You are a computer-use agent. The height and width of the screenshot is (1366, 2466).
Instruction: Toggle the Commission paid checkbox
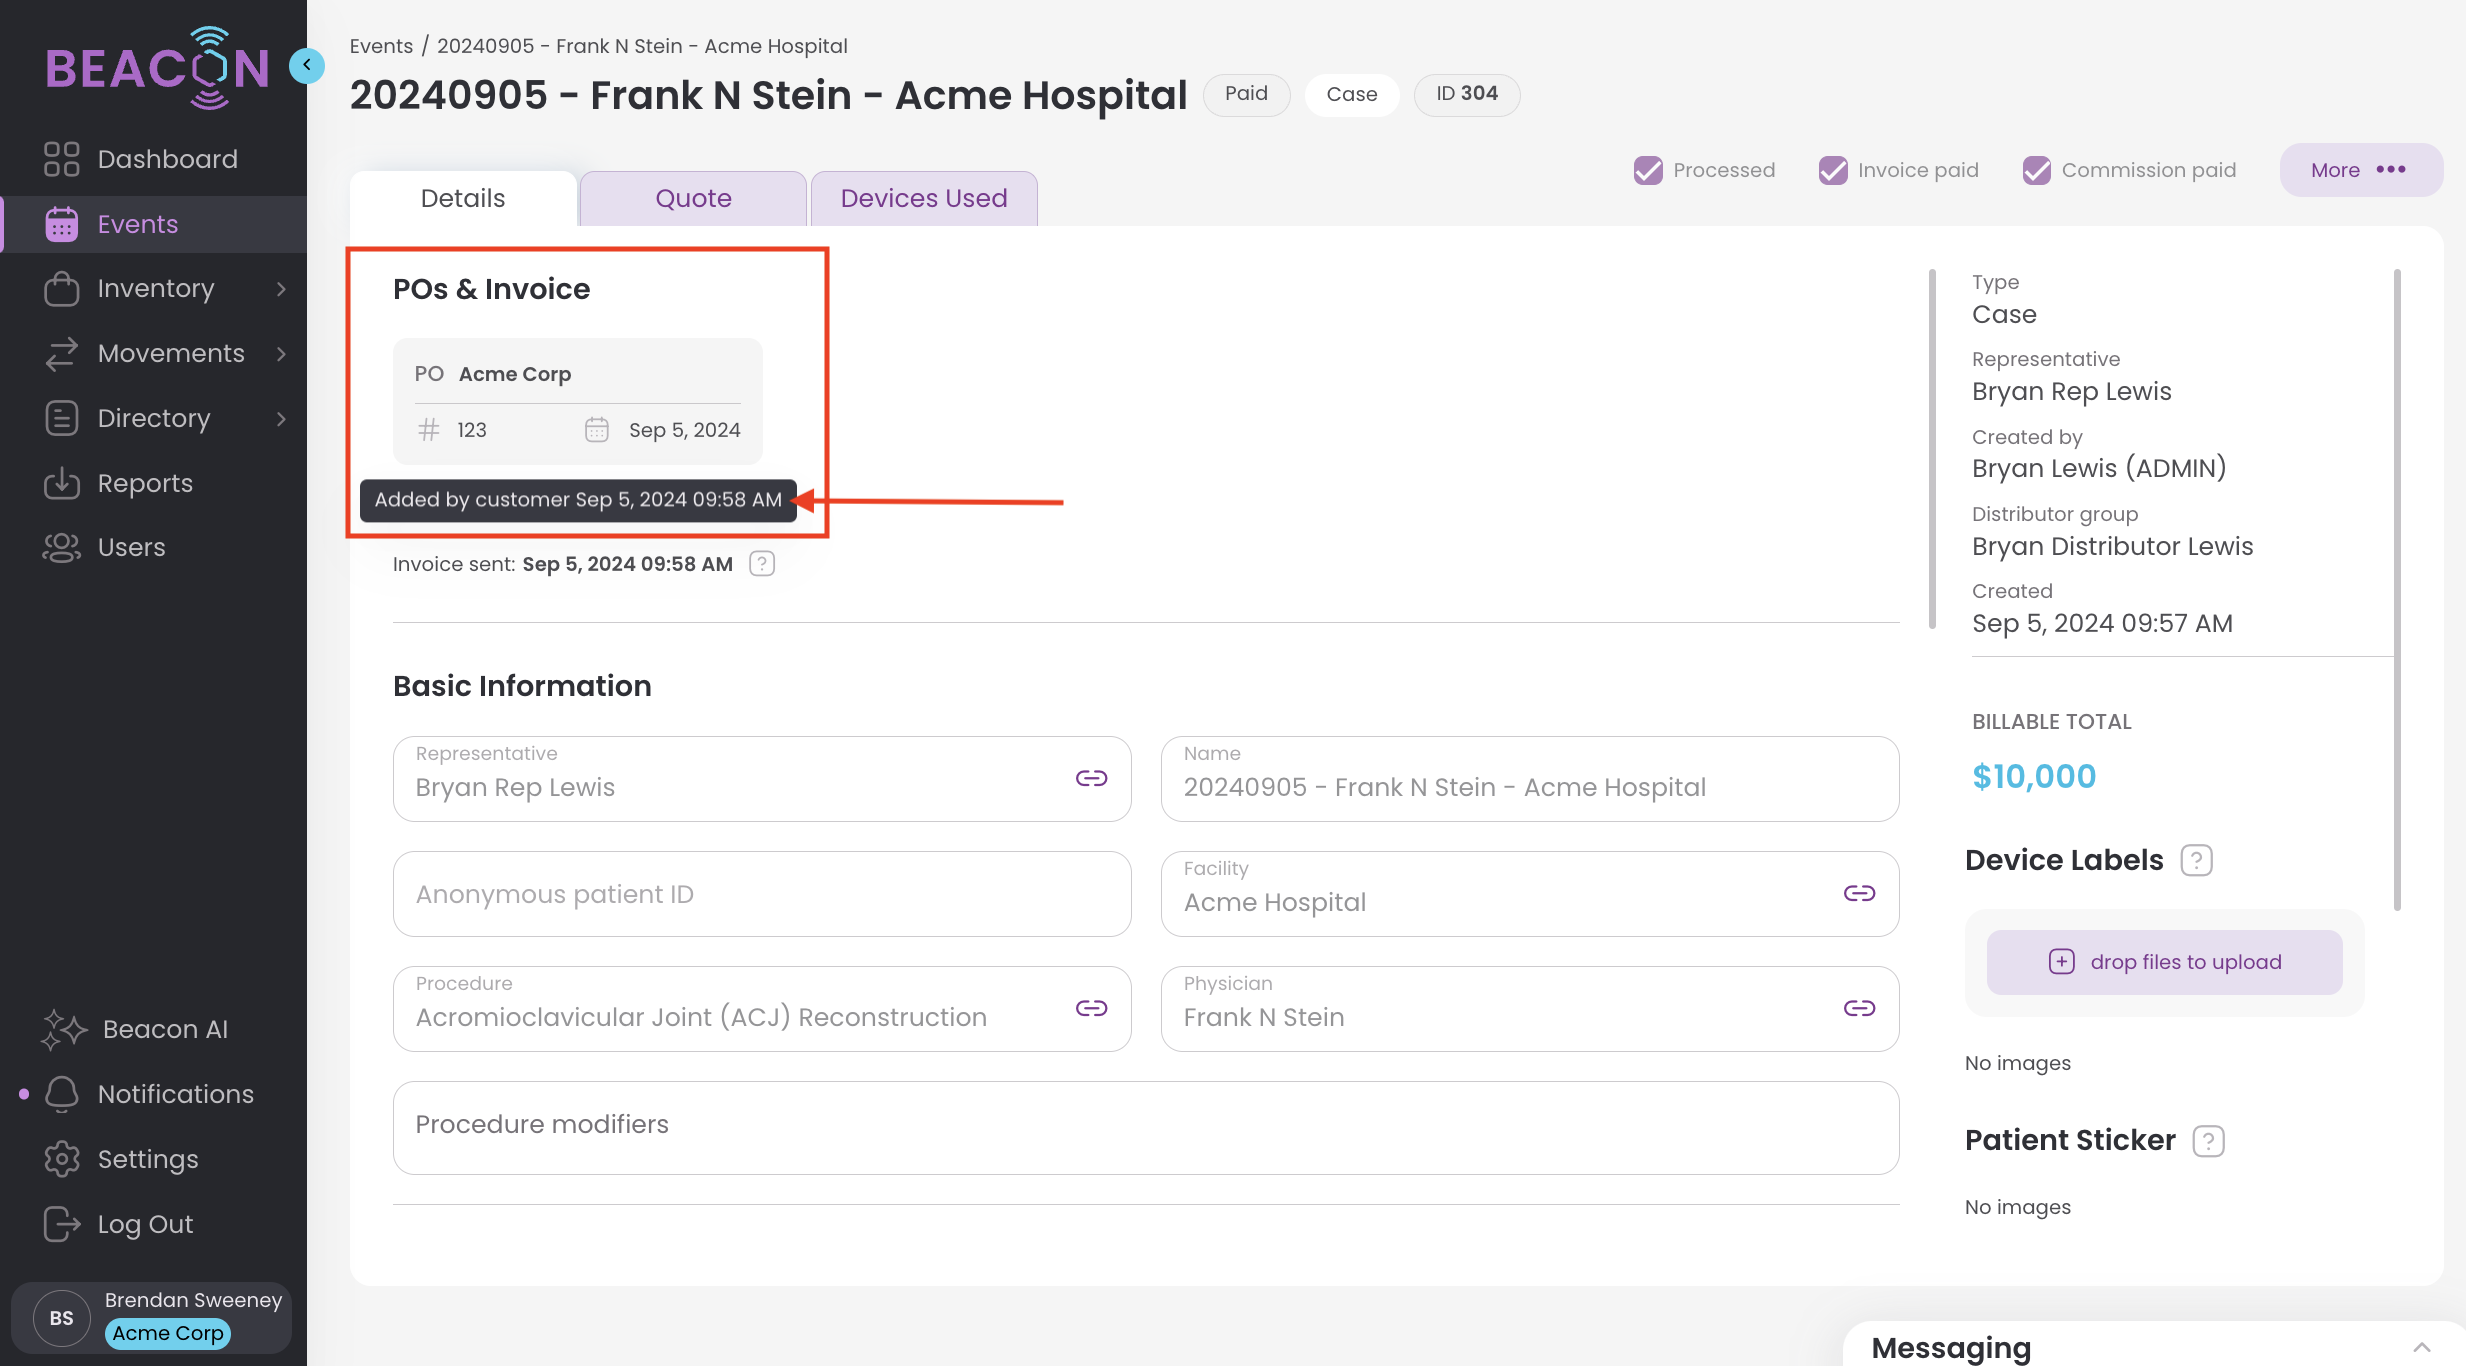(x=2037, y=170)
